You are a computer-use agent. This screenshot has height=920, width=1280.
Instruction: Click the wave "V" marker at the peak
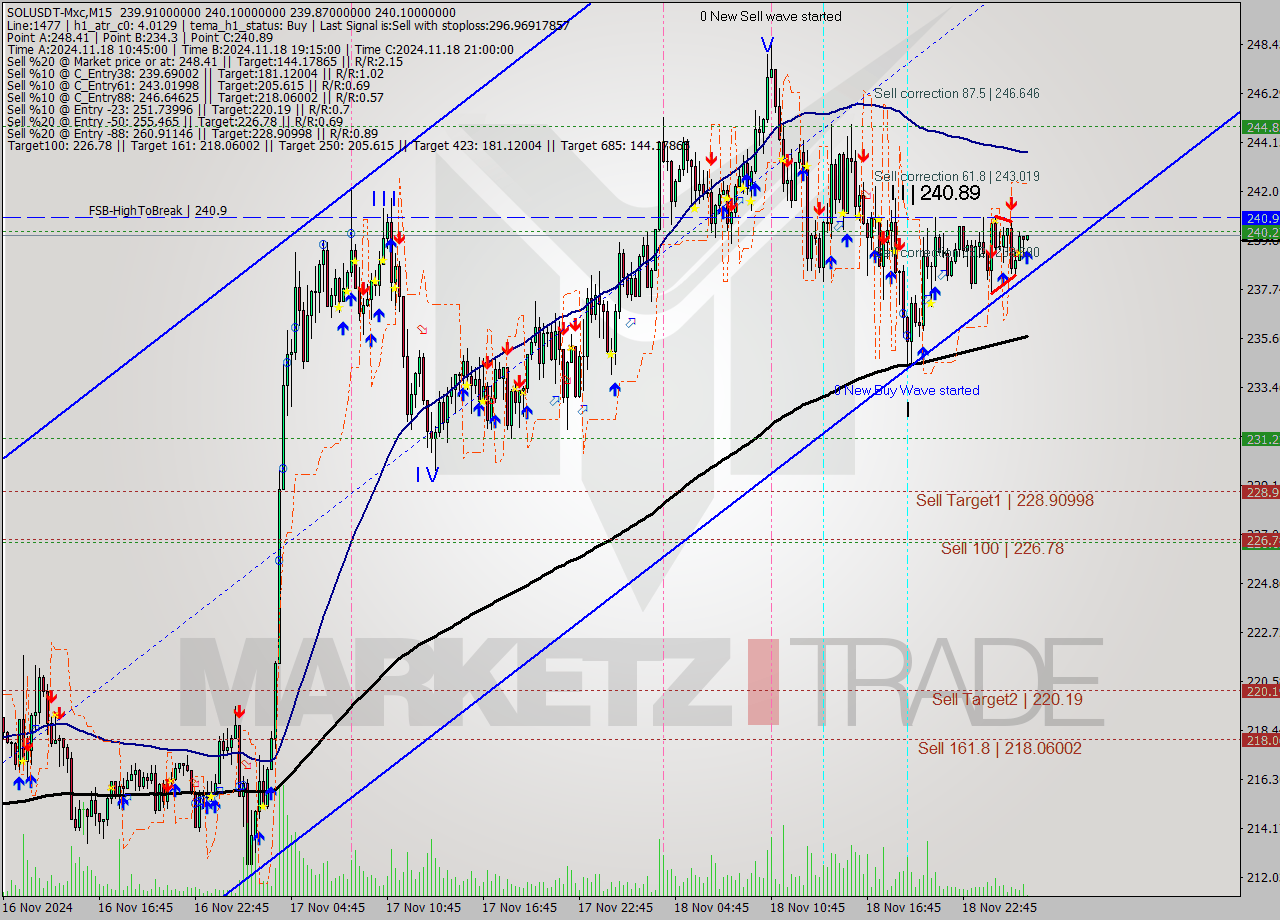click(767, 45)
